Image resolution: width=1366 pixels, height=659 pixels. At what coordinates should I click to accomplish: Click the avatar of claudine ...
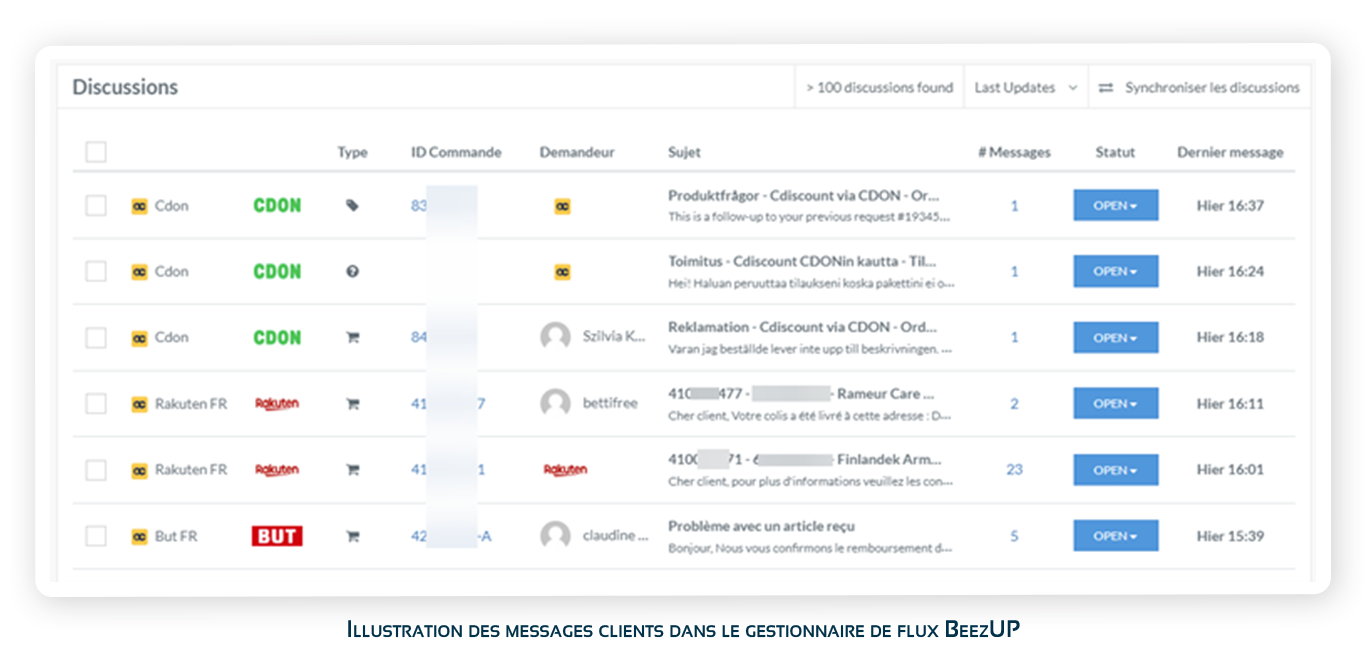[x=555, y=536]
